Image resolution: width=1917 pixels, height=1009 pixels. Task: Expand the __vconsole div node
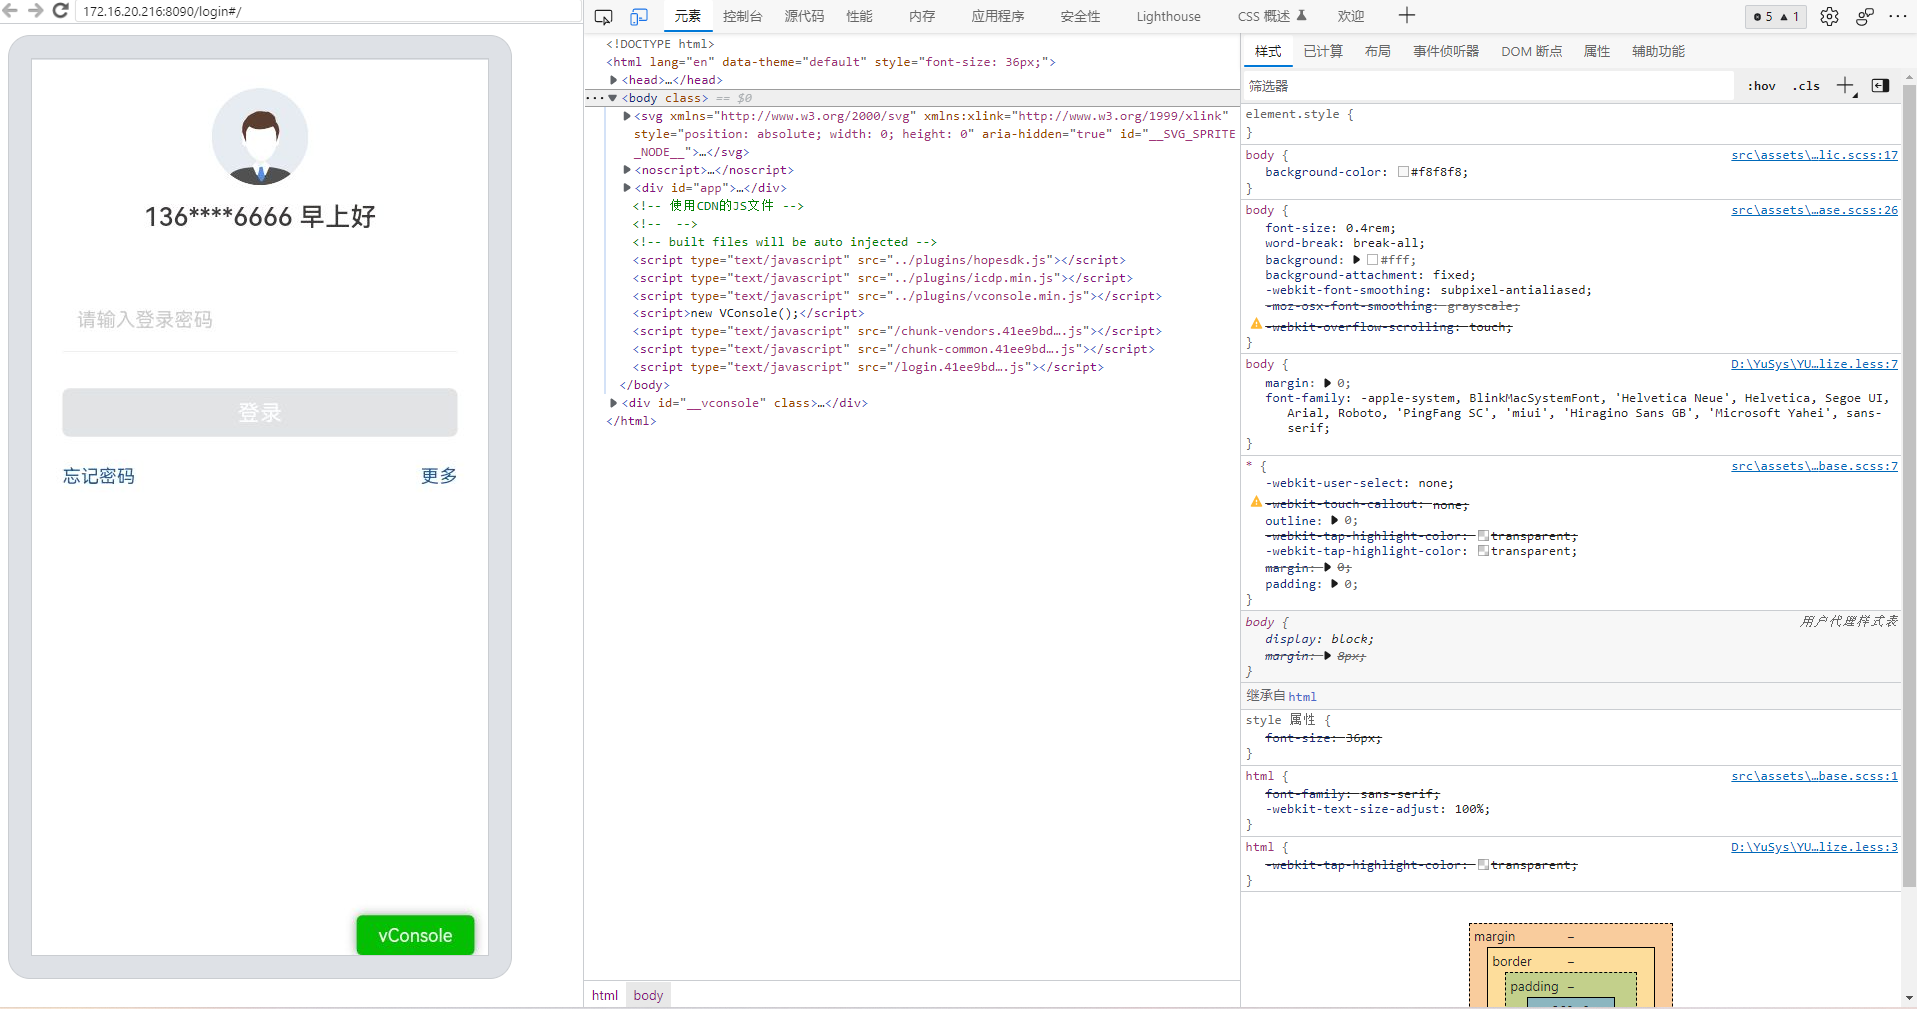[613, 403]
